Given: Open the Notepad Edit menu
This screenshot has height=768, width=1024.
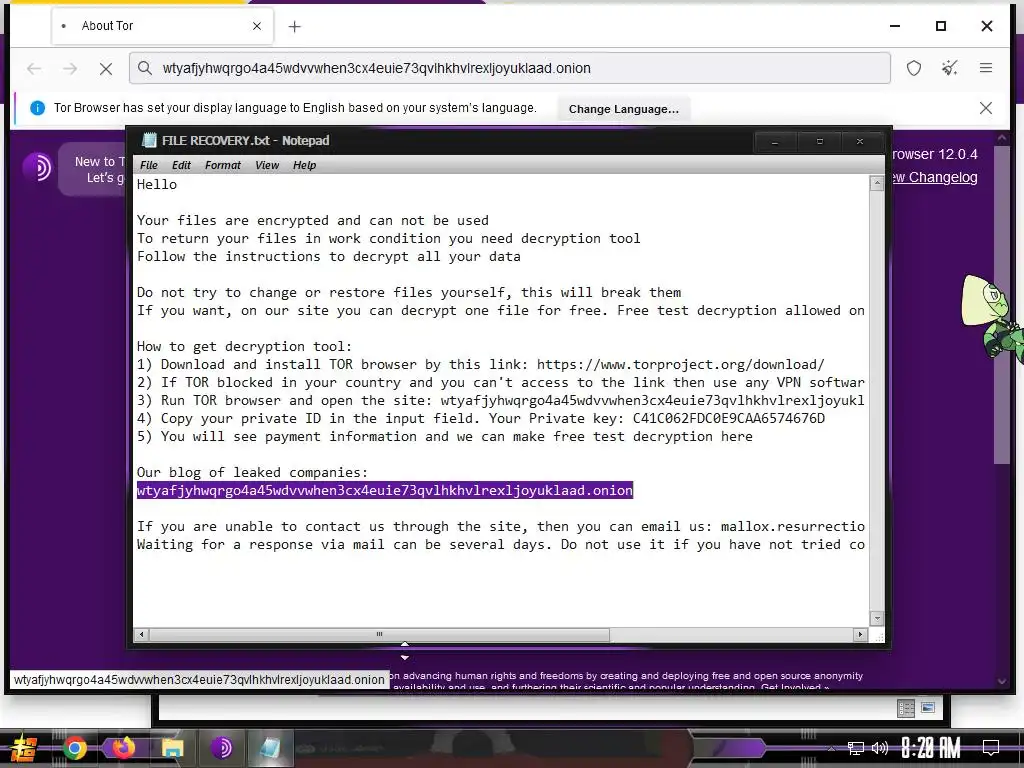Looking at the screenshot, I should tap(181, 165).
